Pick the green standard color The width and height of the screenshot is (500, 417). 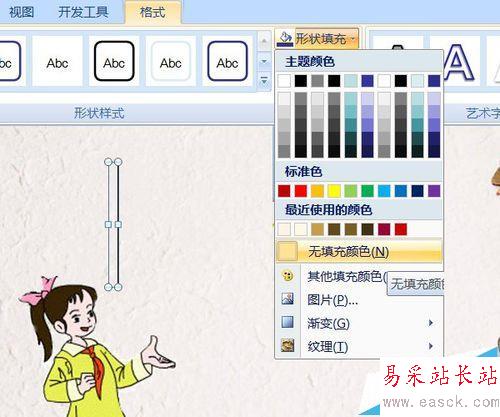coord(367,191)
